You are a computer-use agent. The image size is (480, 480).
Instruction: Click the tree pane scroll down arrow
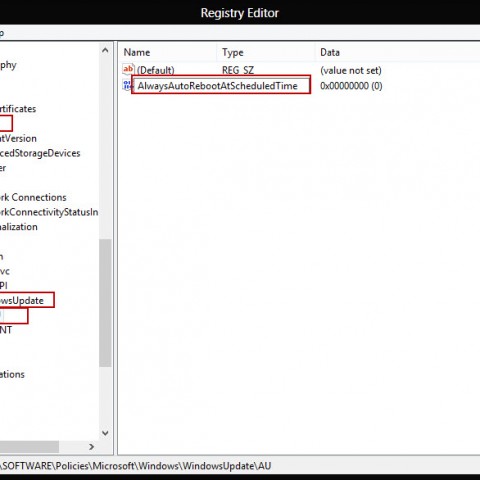tap(105, 433)
